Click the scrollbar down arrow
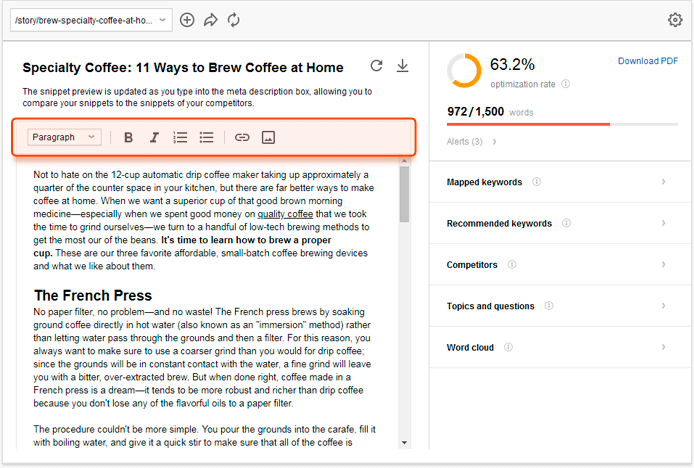The image size is (694, 468). tap(404, 442)
